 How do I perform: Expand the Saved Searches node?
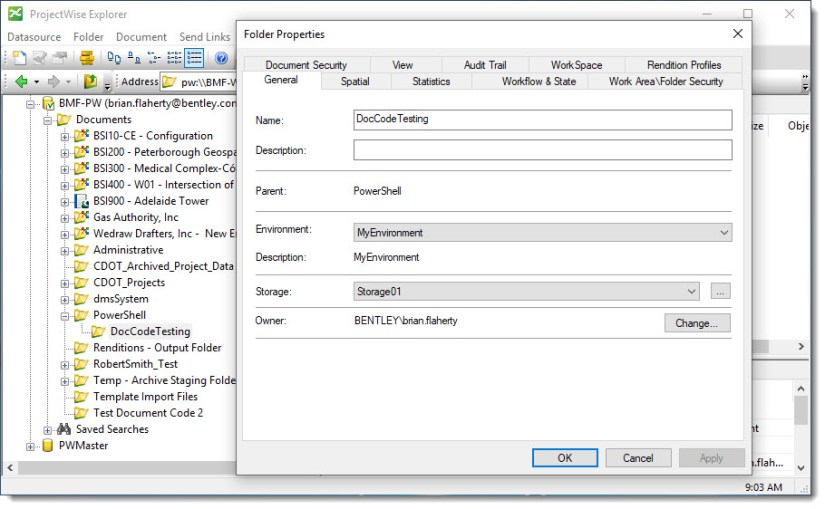click(47, 430)
